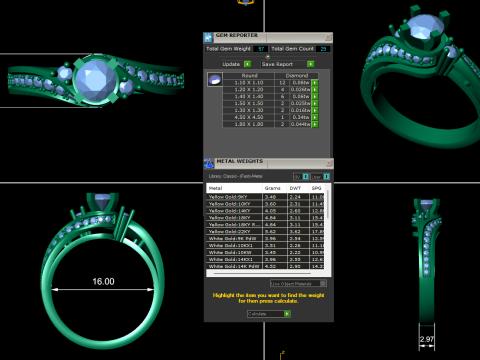Click green arrow for 1.00 X 1.00 row

click(315, 124)
